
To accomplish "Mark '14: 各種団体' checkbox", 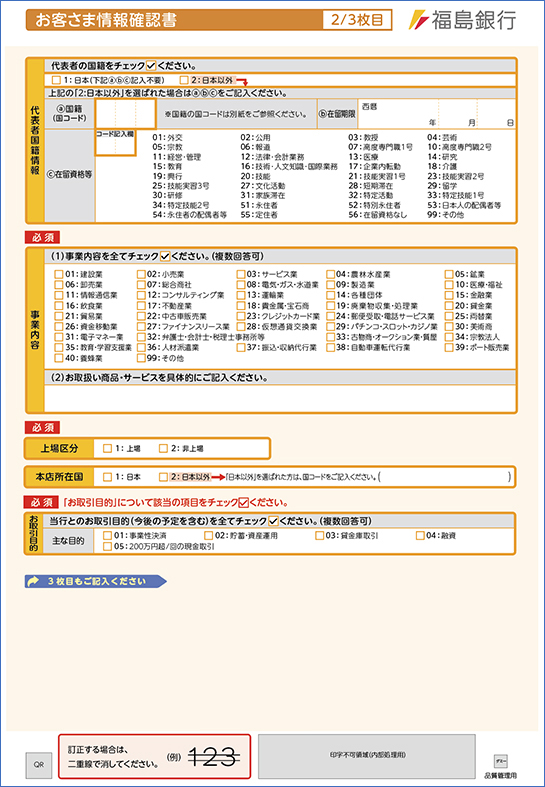I will click(x=330, y=296).
